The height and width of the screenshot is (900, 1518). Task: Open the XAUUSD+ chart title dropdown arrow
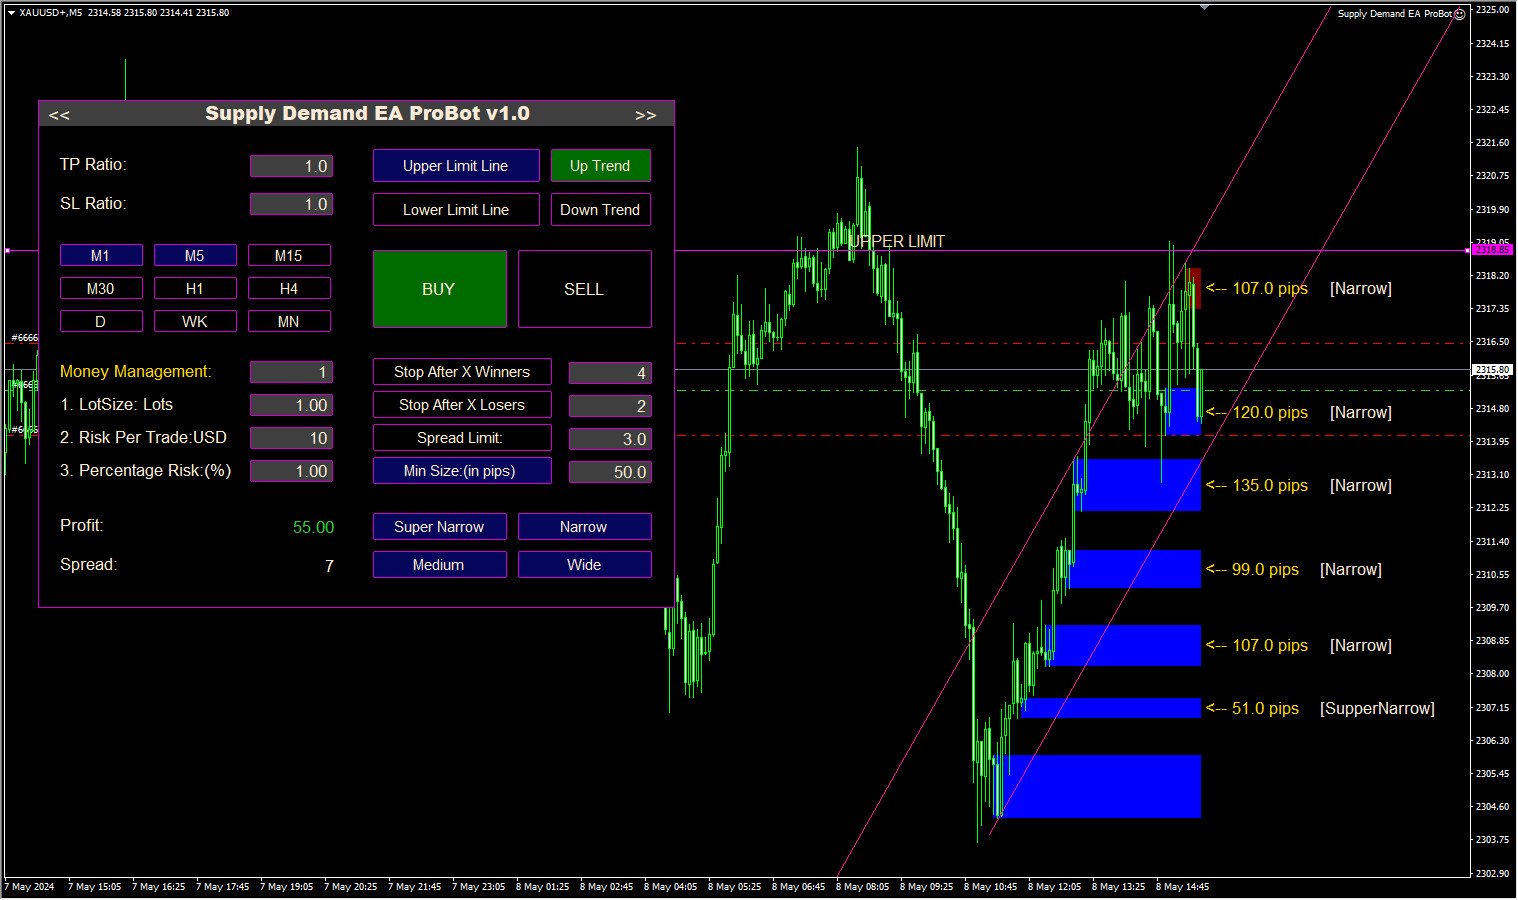point(11,13)
